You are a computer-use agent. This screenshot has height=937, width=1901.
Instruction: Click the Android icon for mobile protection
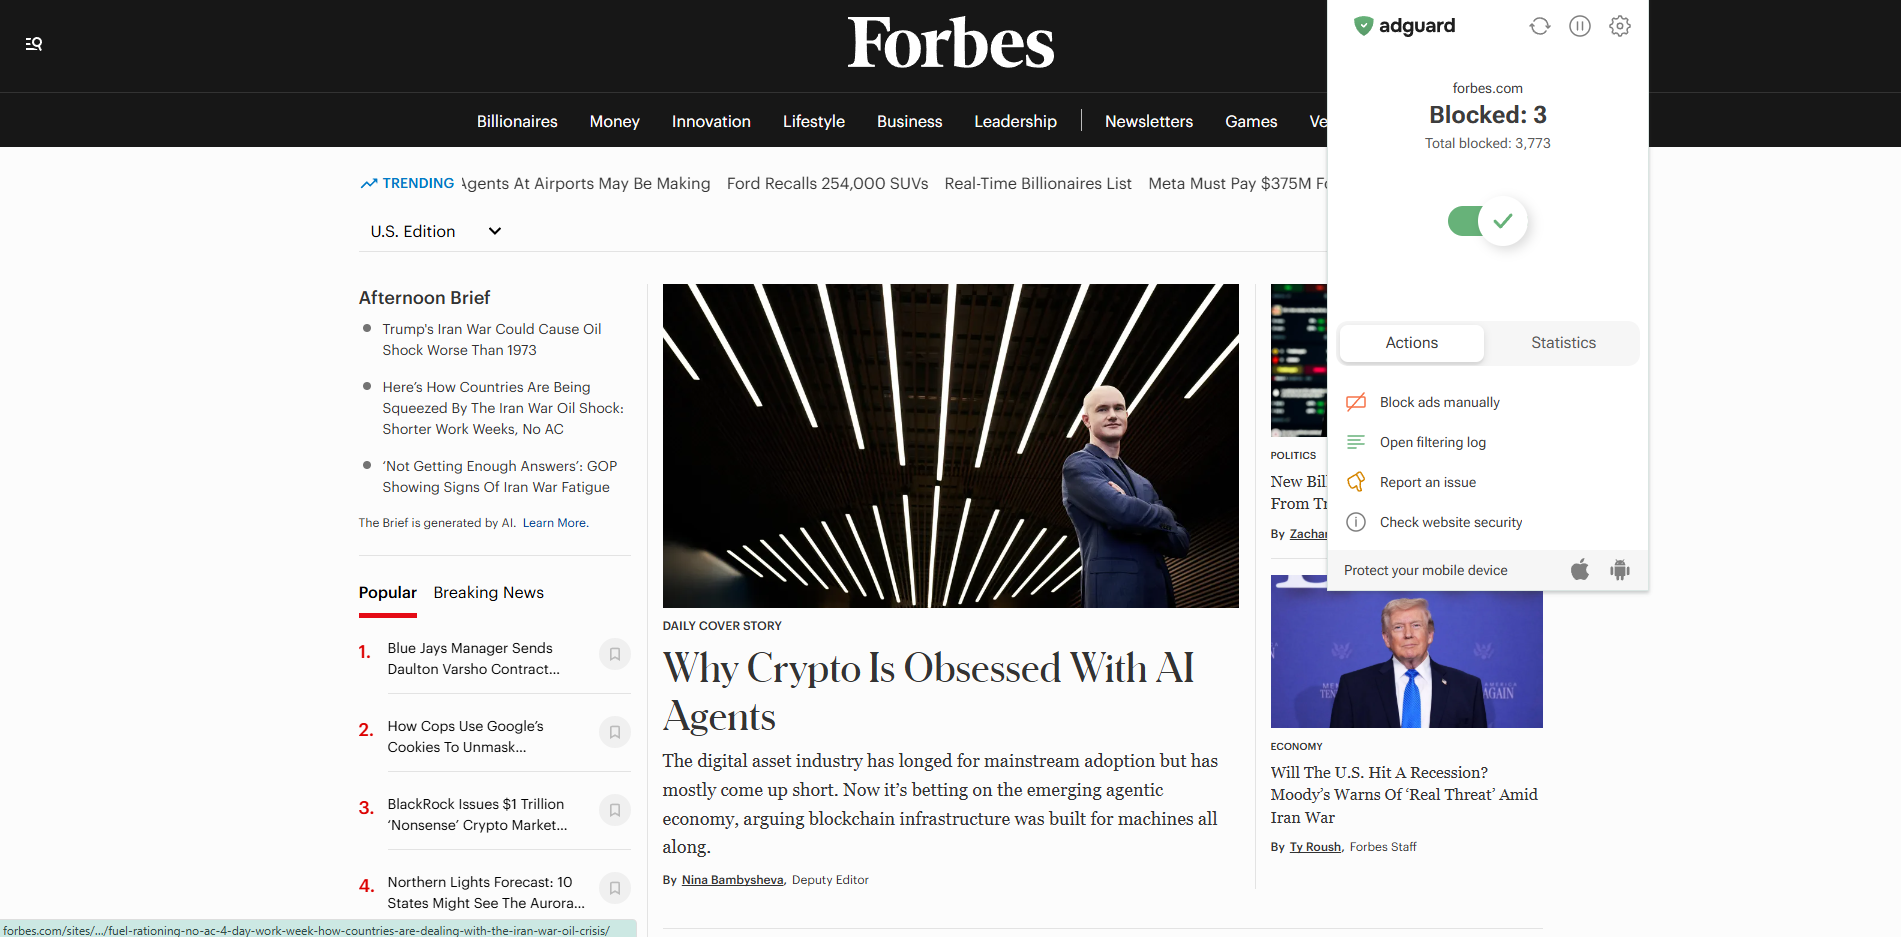coord(1620,570)
